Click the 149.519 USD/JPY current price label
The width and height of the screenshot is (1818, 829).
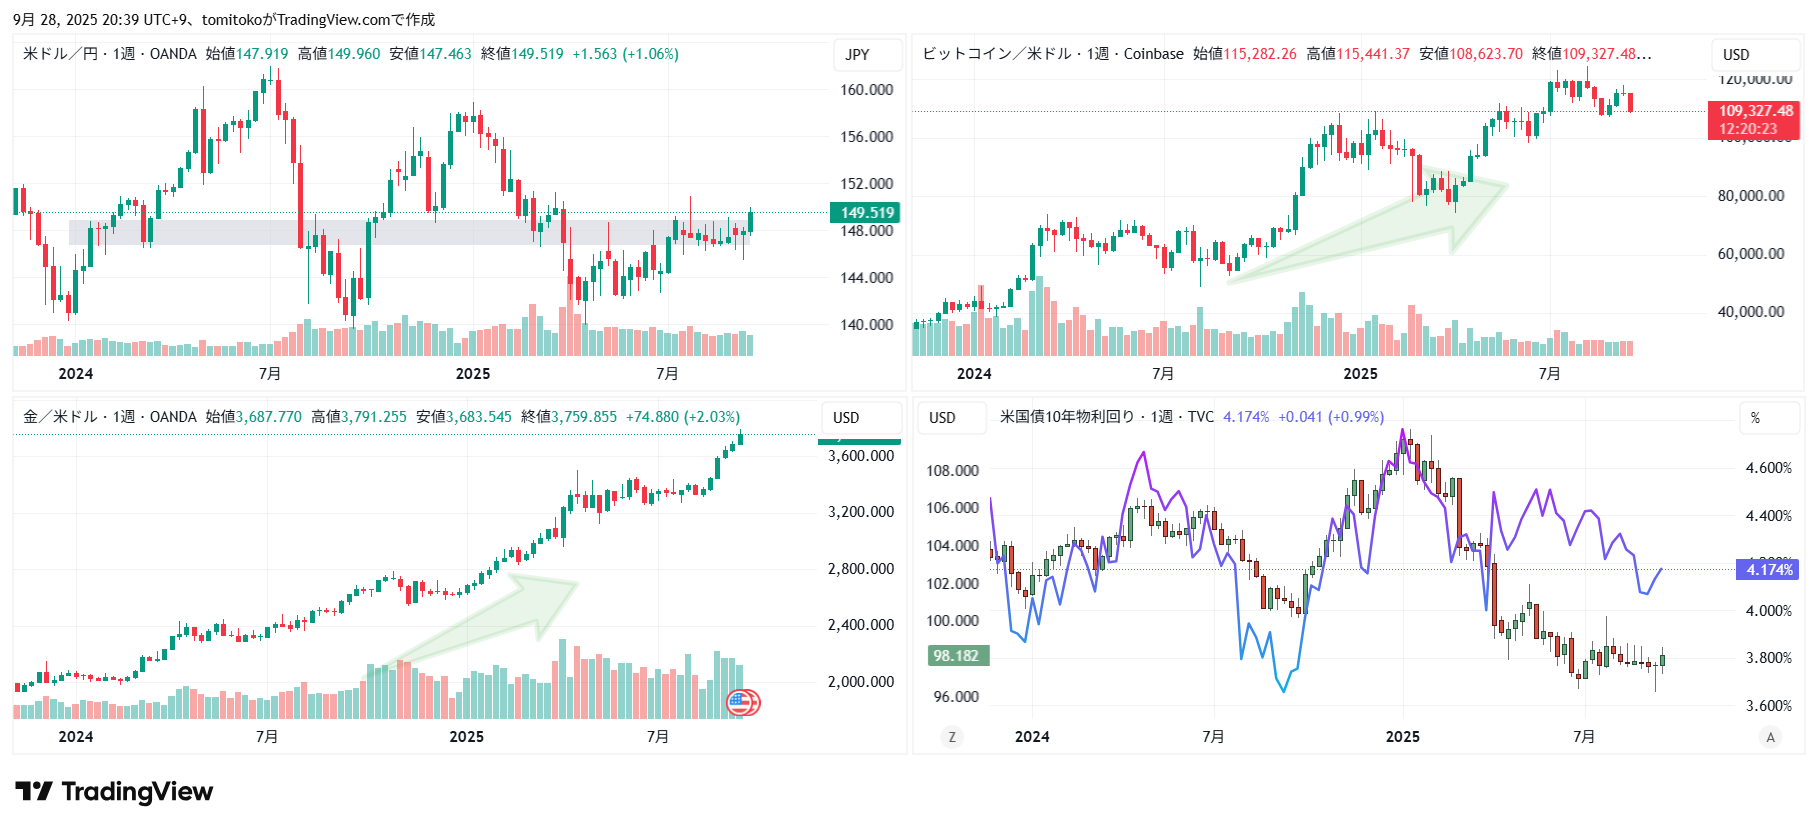[x=866, y=213]
